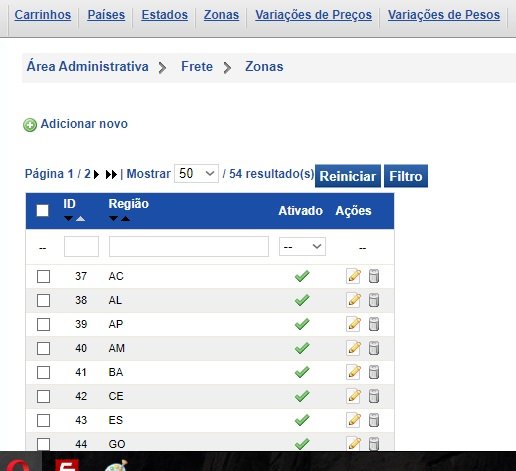This screenshot has height=471, width=516.
Task: Click the Zonas breadcrumb
Action: (264, 67)
